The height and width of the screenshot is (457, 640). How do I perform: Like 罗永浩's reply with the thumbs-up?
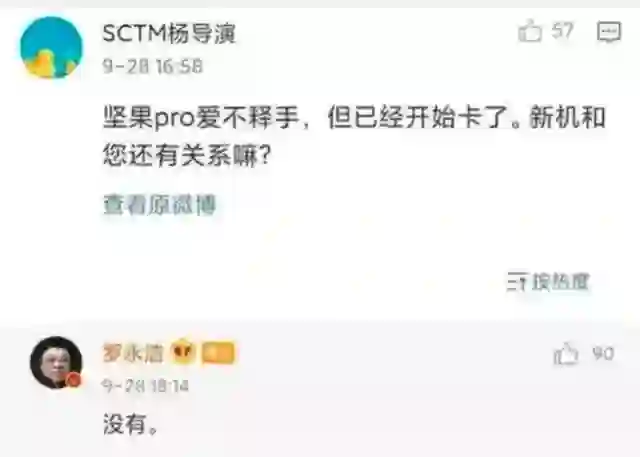[566, 354]
